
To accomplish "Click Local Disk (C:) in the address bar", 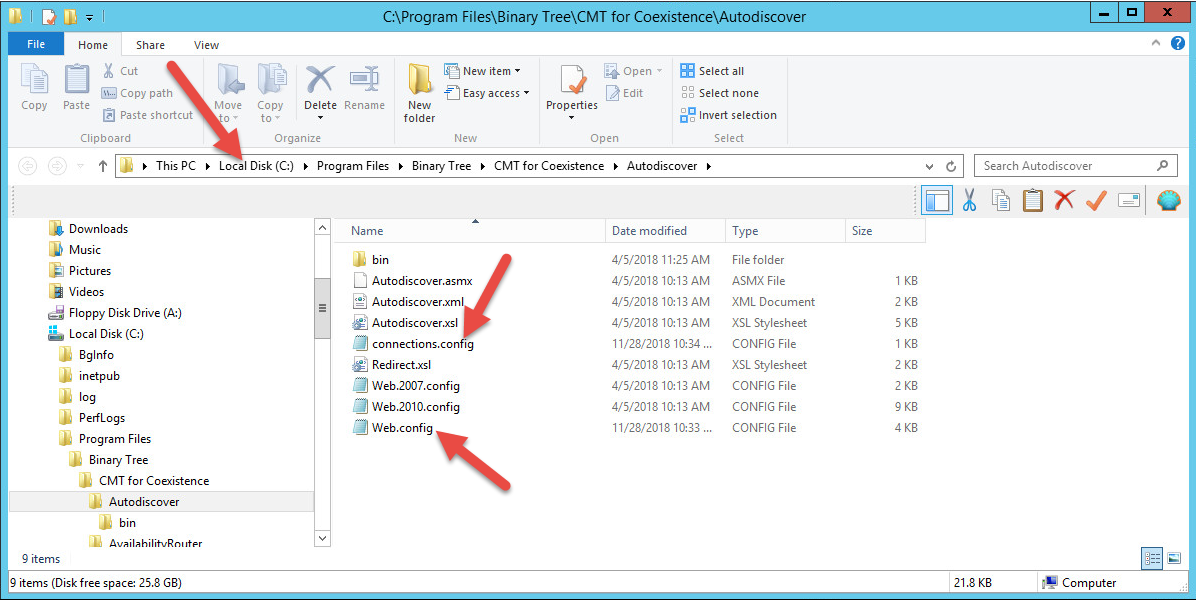I will coord(256,165).
